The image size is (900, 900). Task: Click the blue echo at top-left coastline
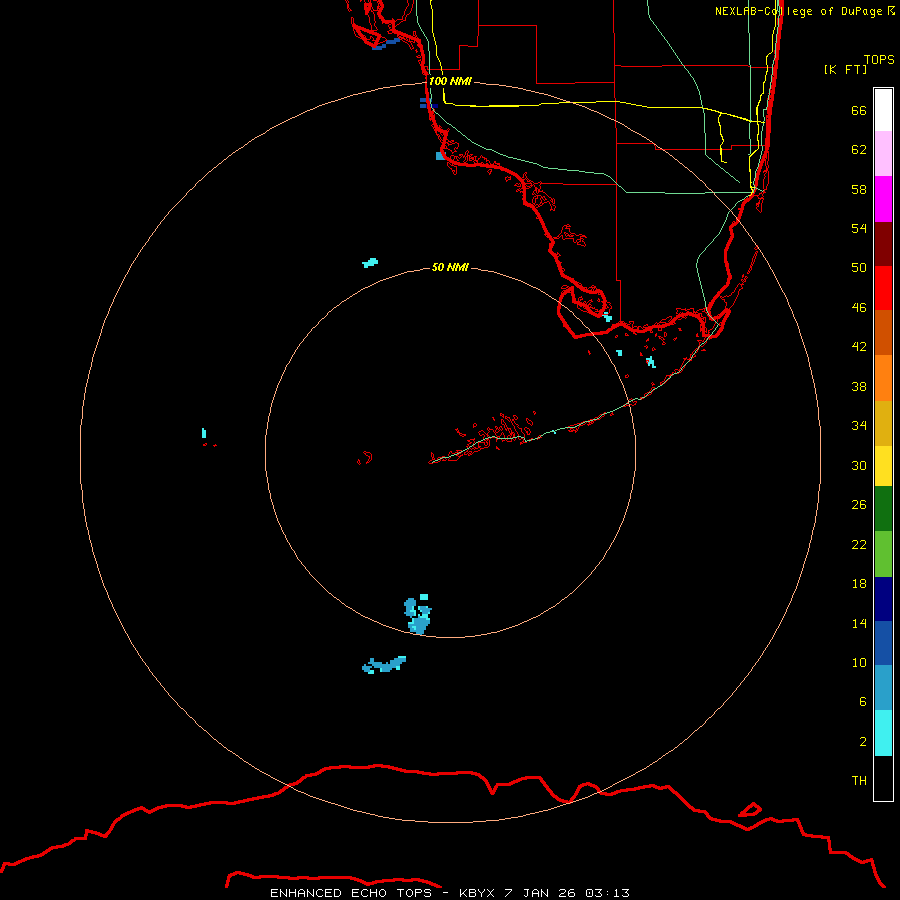[x=386, y=44]
